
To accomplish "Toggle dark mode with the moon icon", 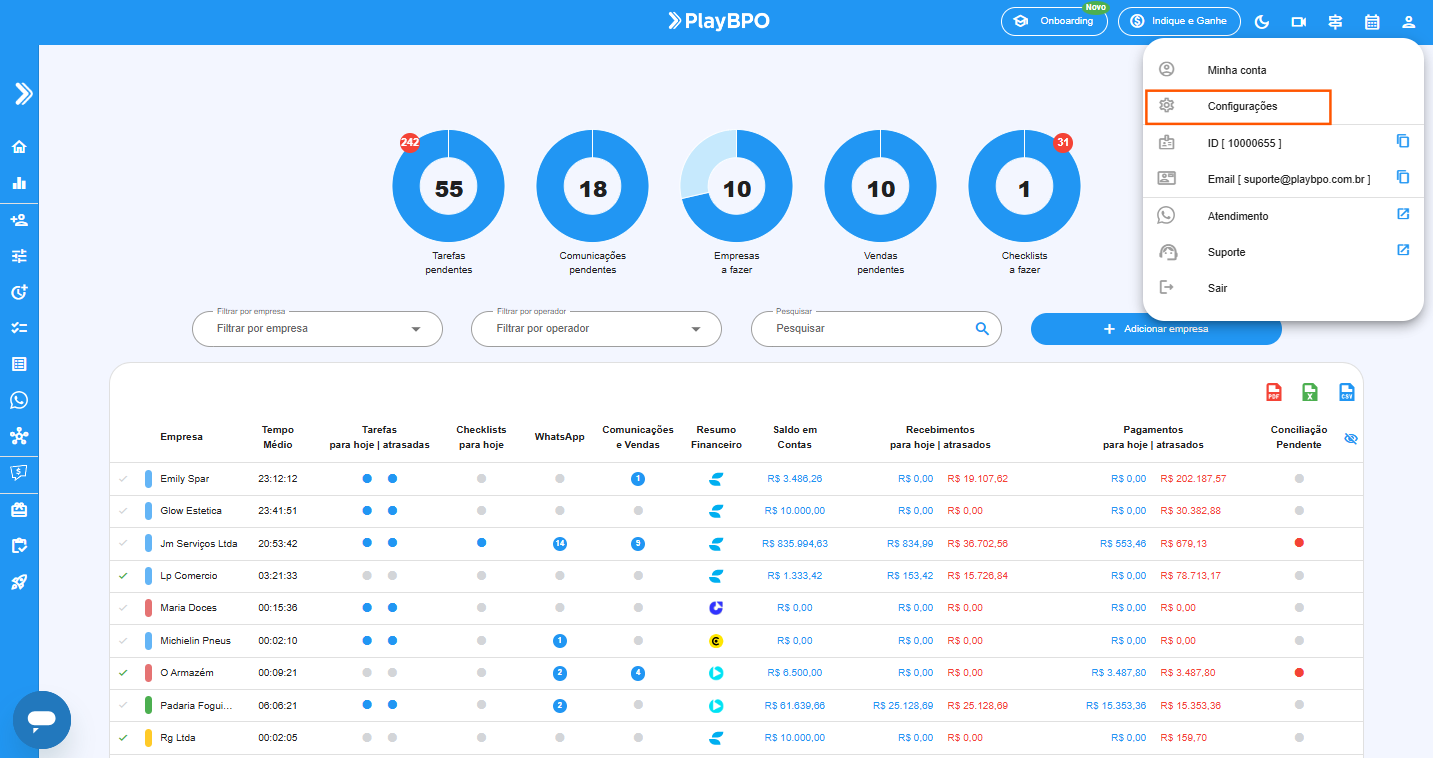I will point(1262,21).
